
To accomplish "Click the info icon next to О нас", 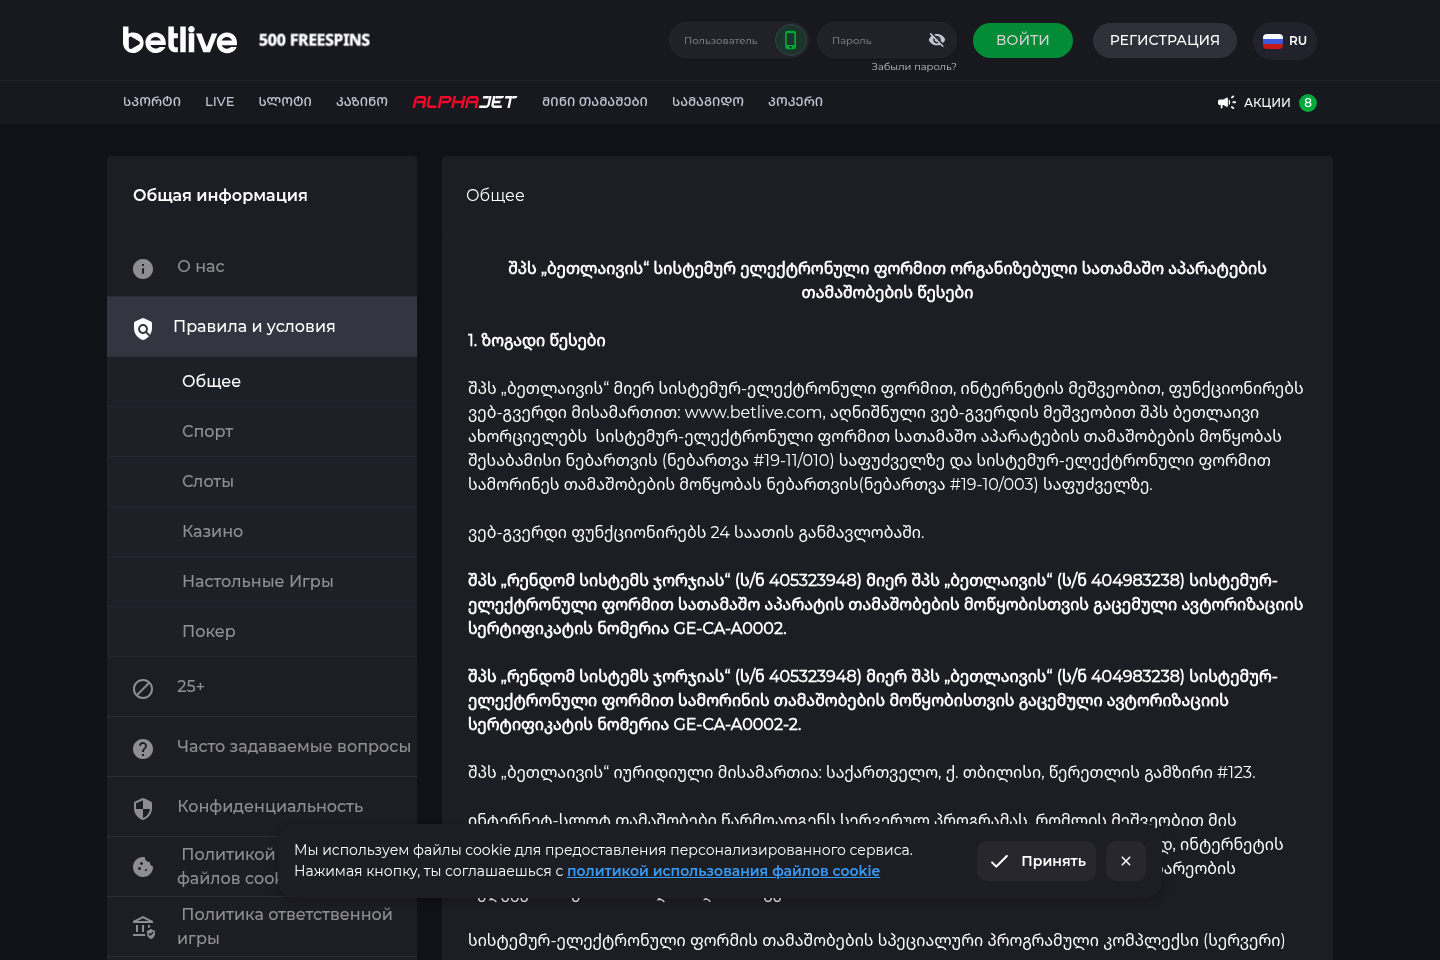I will tap(143, 268).
